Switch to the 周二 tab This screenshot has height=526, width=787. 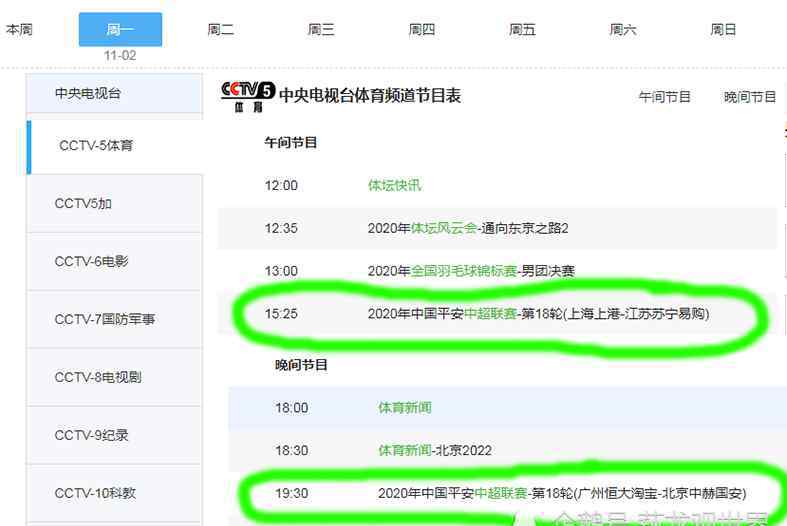pos(221,30)
